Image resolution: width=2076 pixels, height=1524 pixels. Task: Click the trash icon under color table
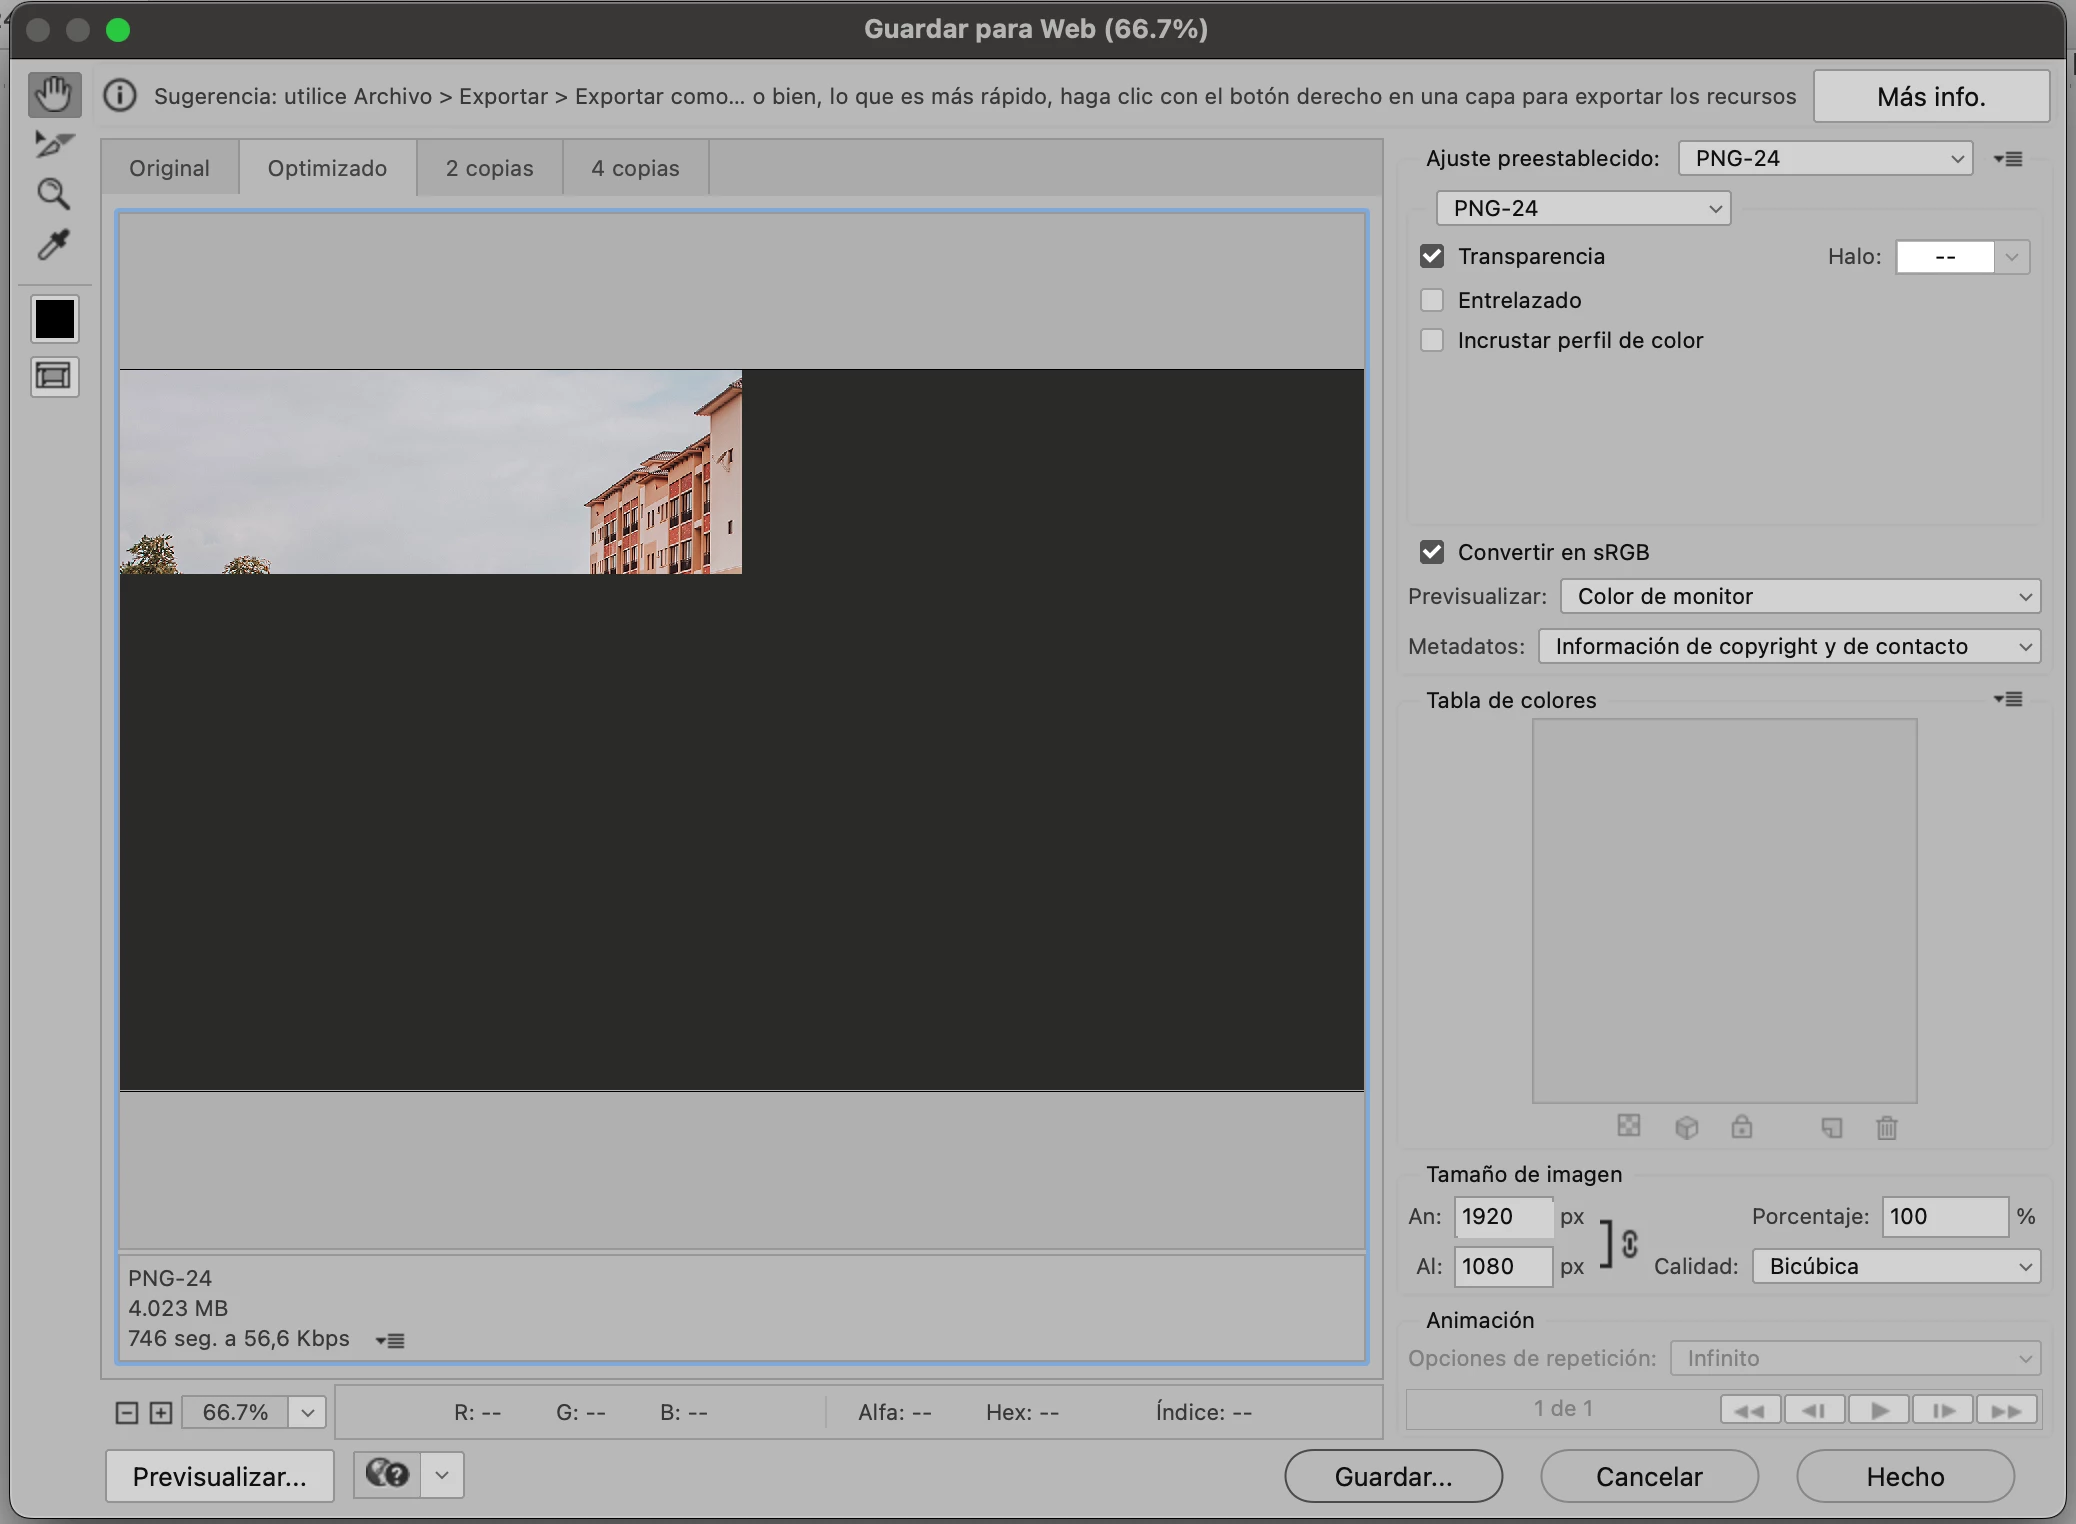(1886, 1128)
